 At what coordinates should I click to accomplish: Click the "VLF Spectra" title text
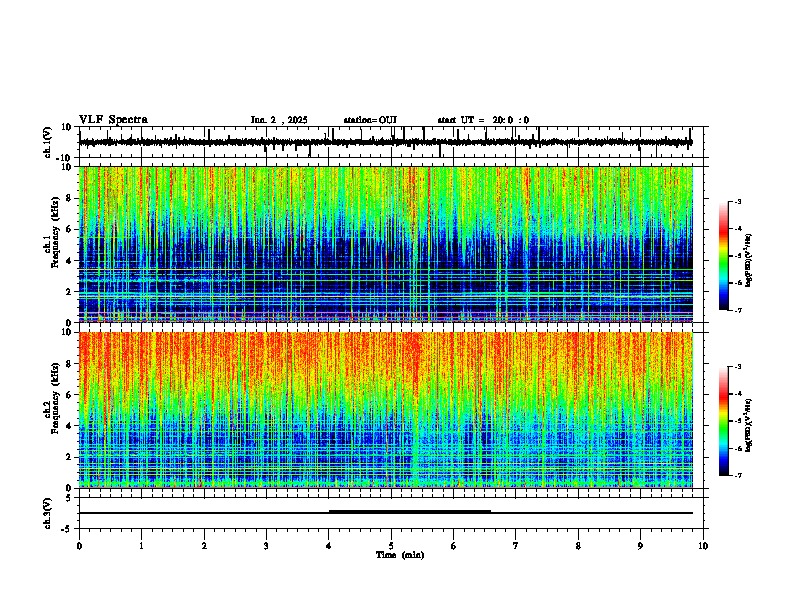(113, 120)
